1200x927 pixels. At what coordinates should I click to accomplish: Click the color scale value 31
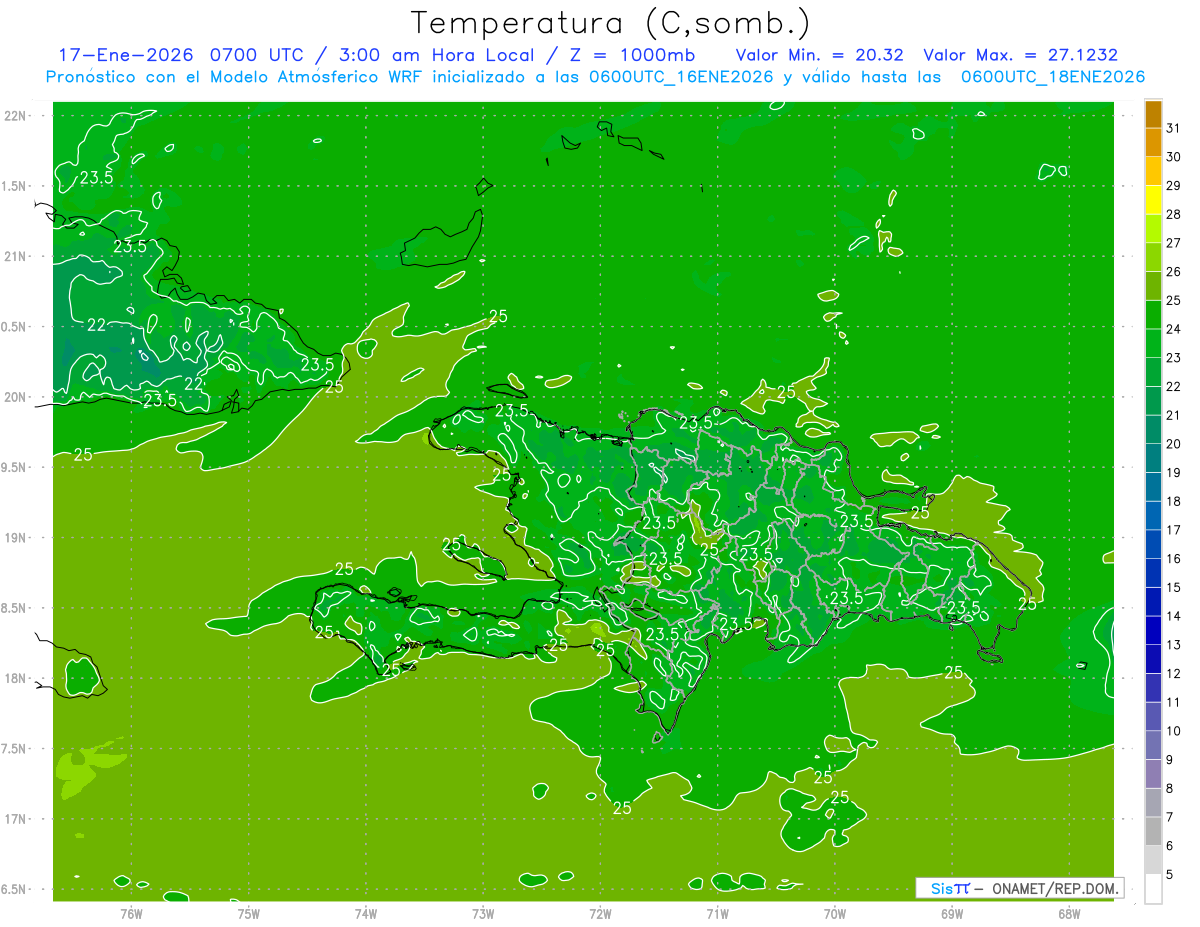[1174, 128]
